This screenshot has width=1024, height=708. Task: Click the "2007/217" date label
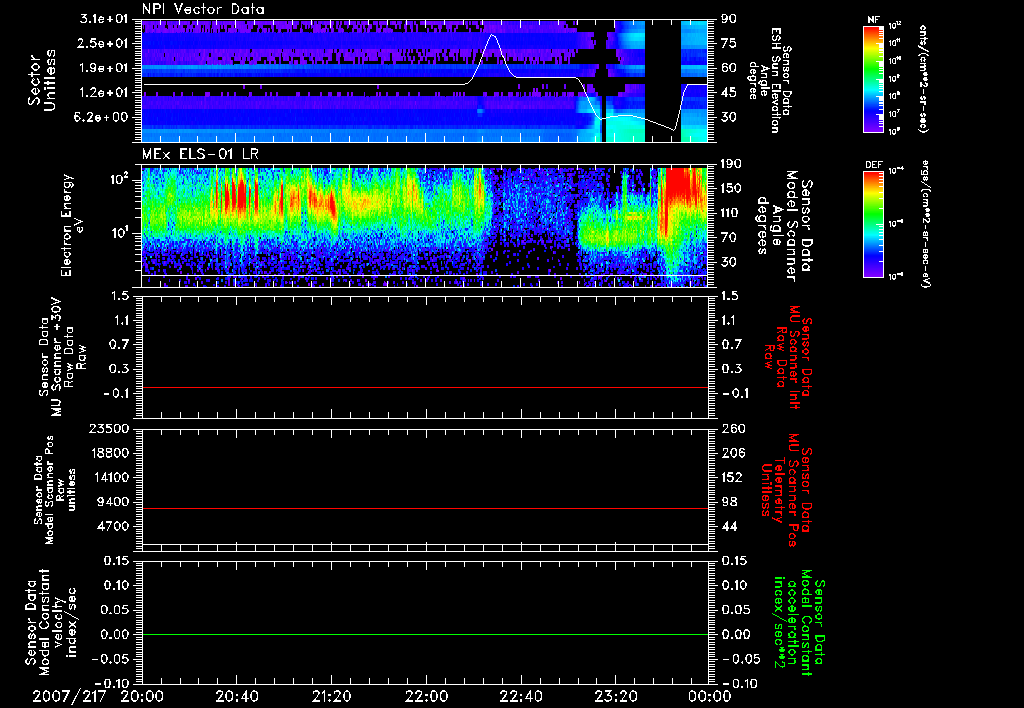70,696
